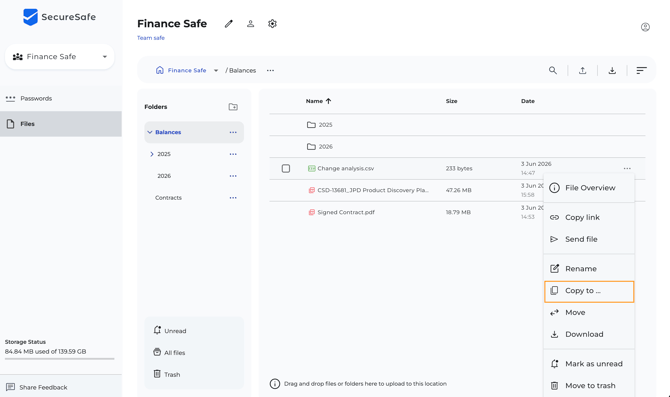This screenshot has height=397, width=670.
Task: Open more options for Balances folder
Action: pos(233,132)
